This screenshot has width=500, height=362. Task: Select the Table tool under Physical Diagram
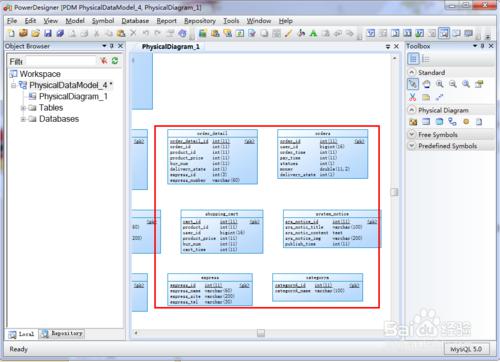click(x=426, y=122)
